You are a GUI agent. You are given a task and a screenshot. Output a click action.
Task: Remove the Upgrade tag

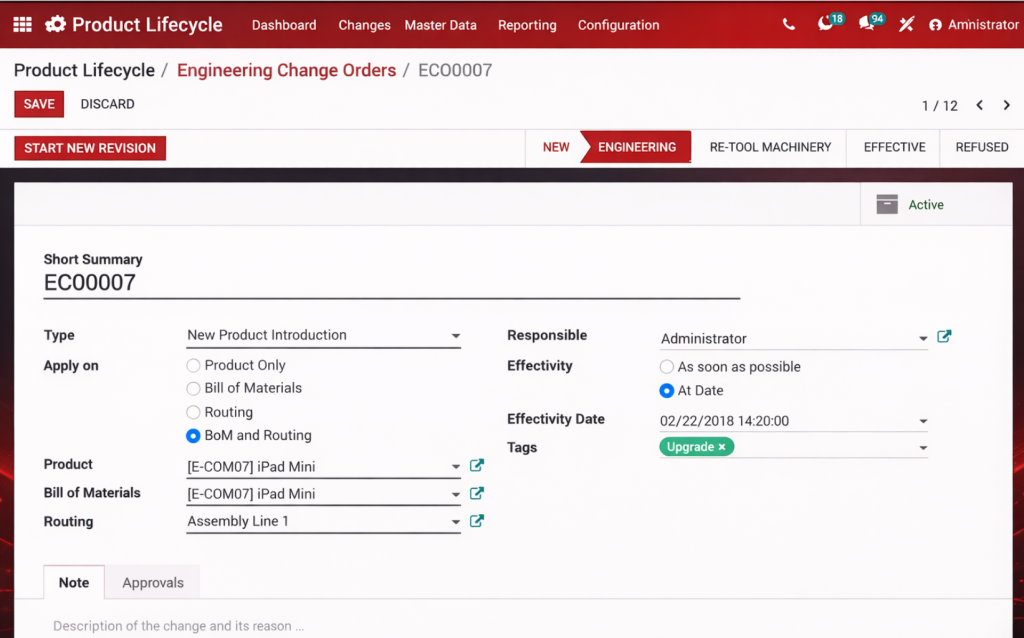point(722,447)
